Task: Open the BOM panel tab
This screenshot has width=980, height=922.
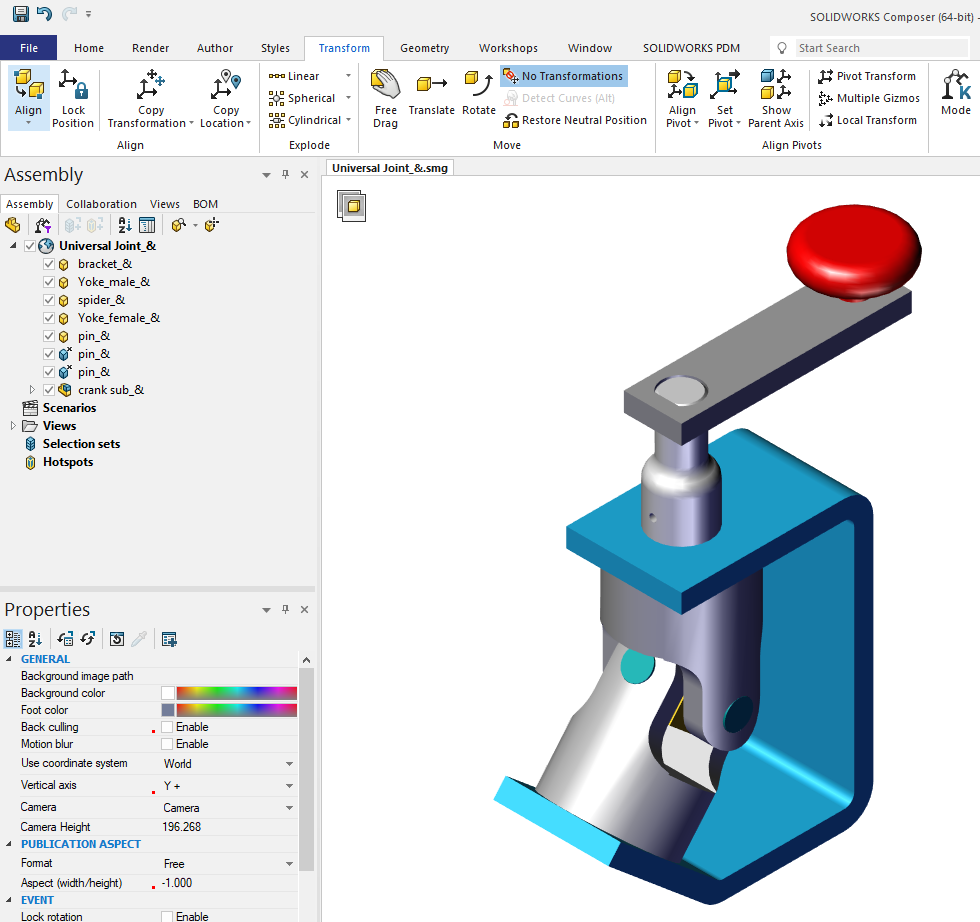Action: pyautogui.click(x=205, y=204)
